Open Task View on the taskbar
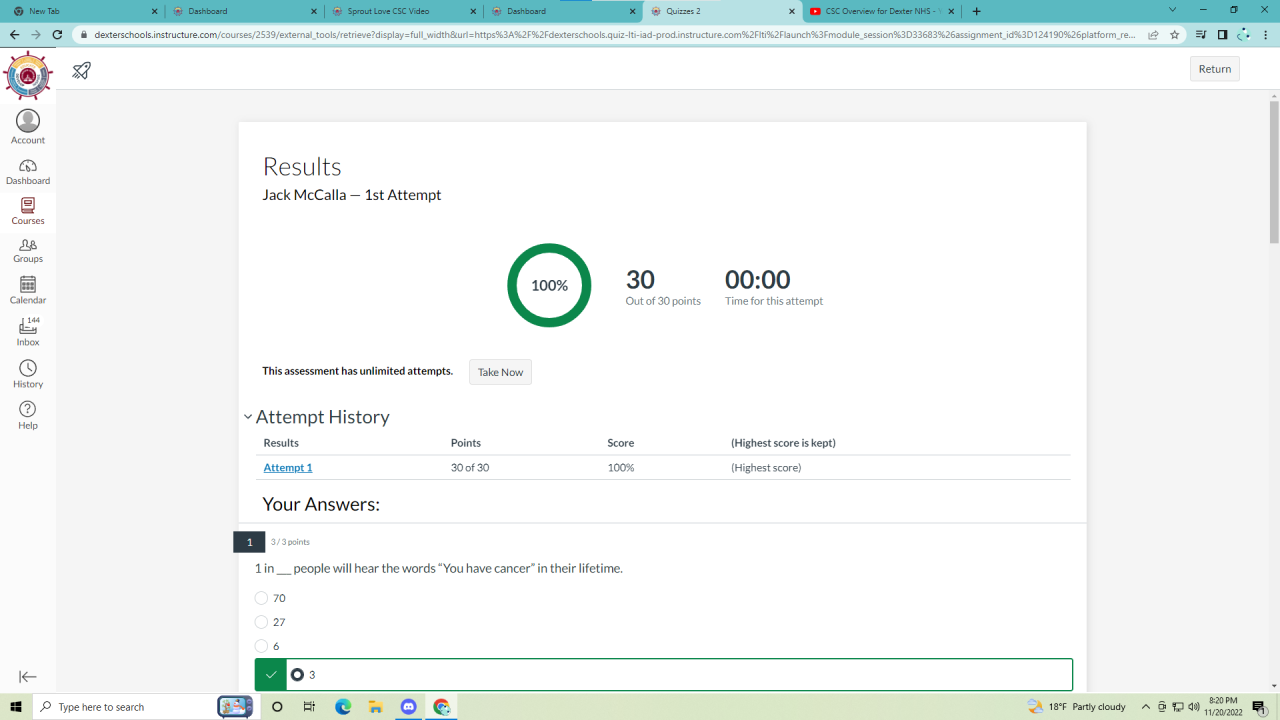 (x=310, y=707)
